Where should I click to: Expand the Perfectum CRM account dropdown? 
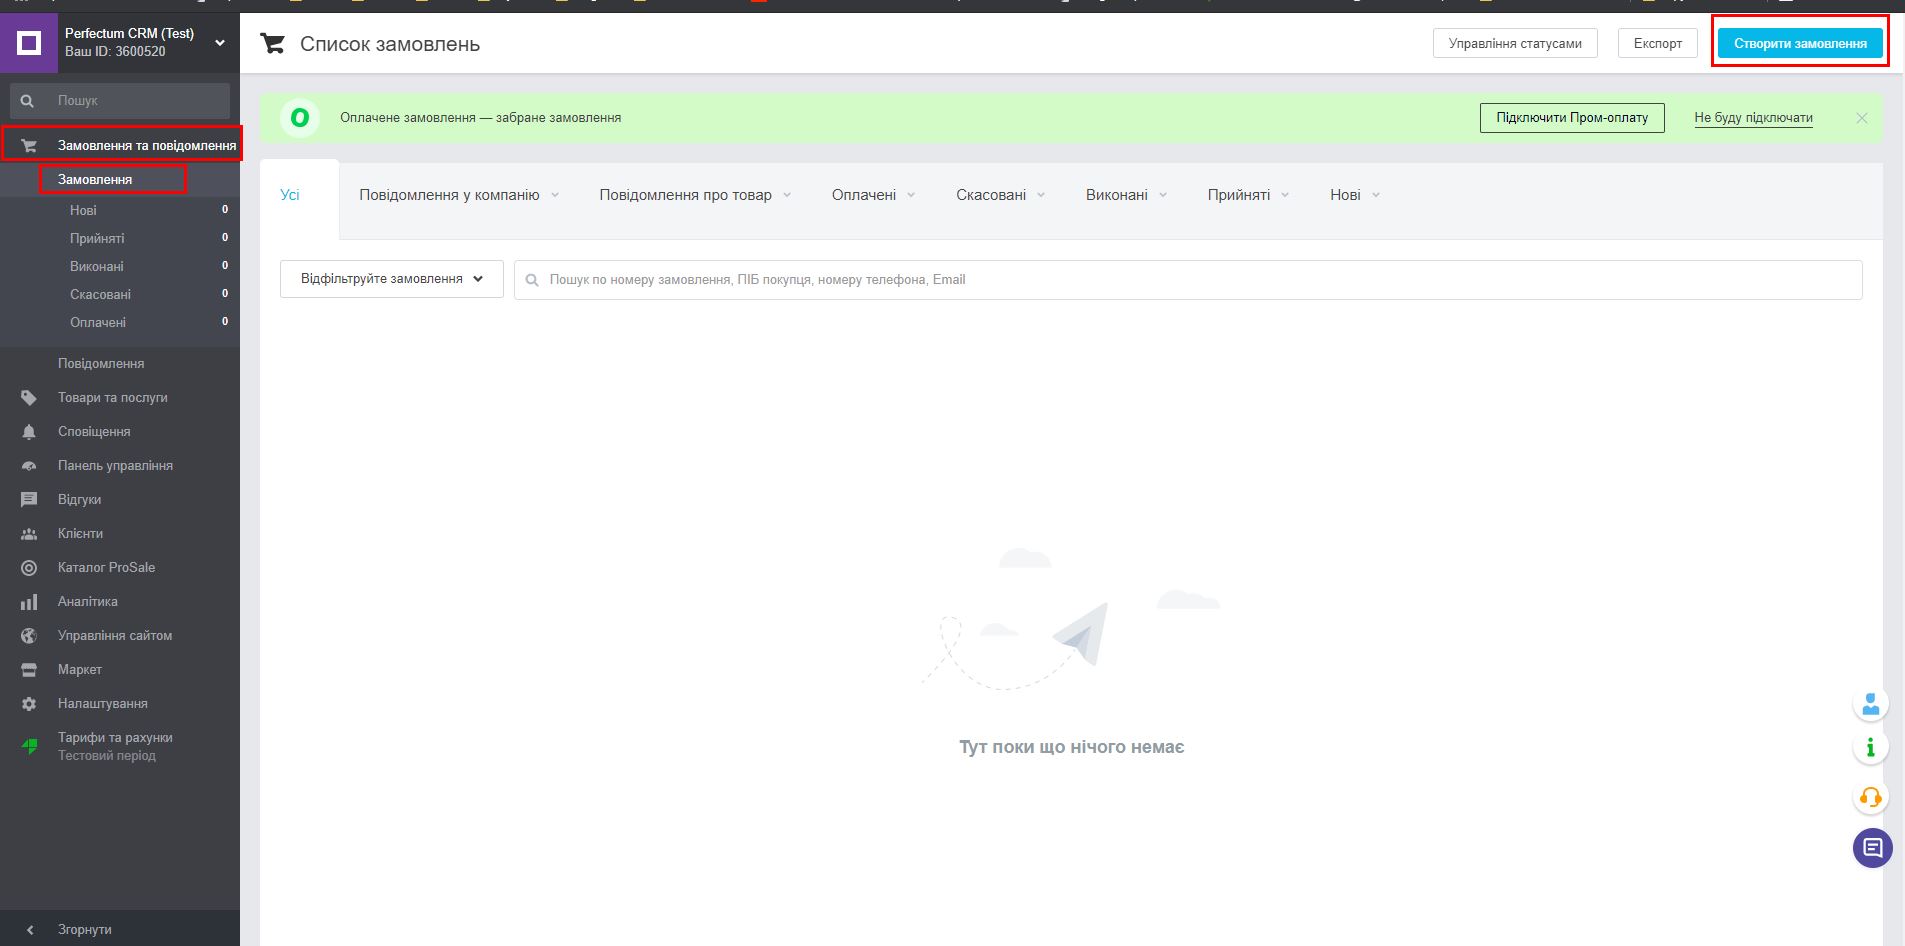pos(220,43)
